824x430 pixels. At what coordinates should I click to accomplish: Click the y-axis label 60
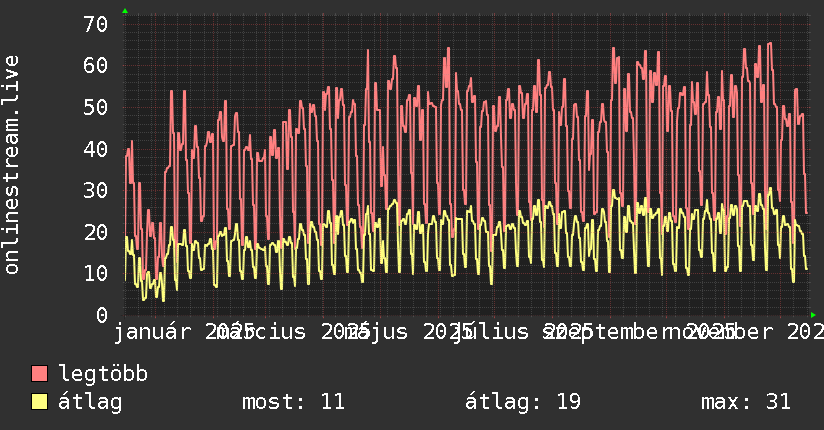[96, 66]
